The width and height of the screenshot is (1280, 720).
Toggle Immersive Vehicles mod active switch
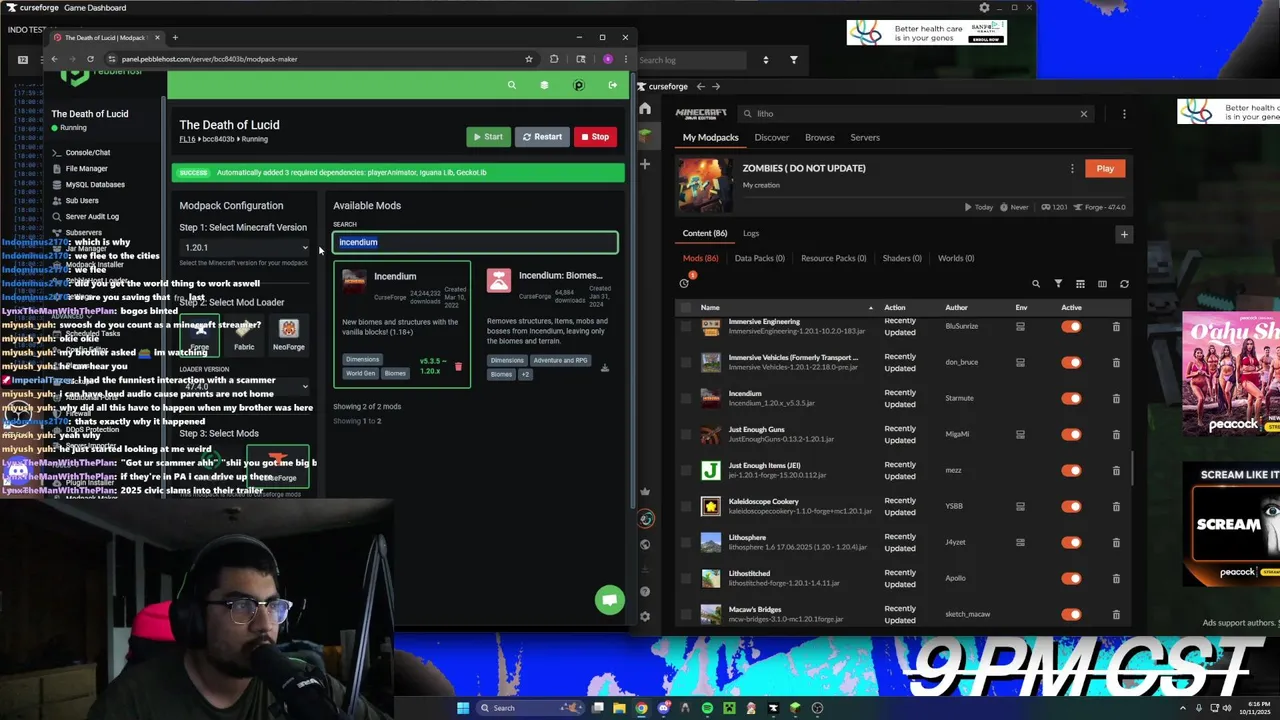(x=1071, y=363)
